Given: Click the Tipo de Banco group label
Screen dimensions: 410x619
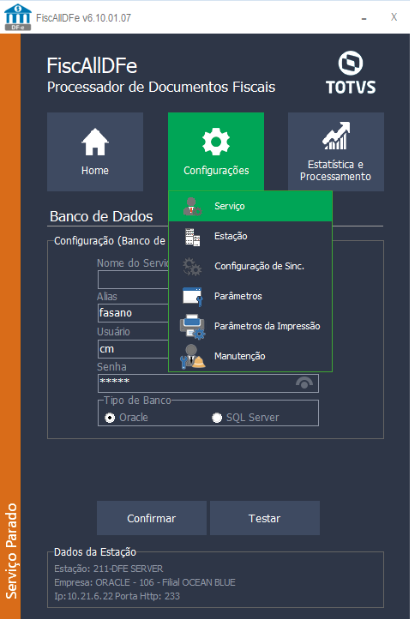Looking at the screenshot, I should click(138, 400).
